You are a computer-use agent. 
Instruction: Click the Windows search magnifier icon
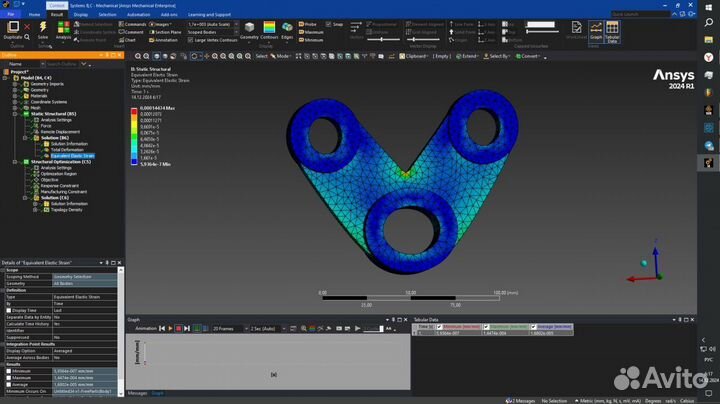click(x=709, y=22)
